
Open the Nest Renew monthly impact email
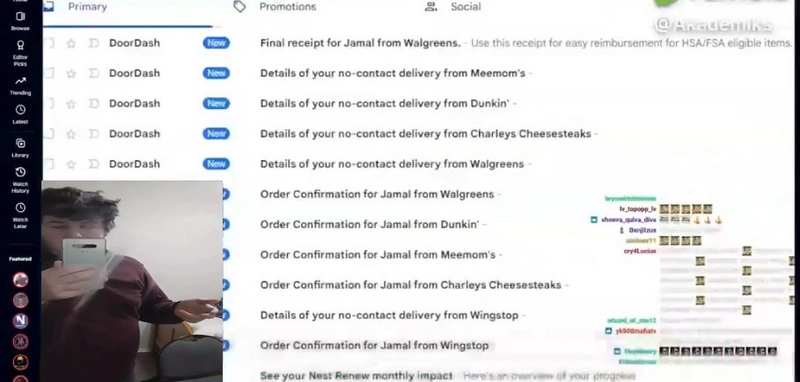tap(356, 376)
